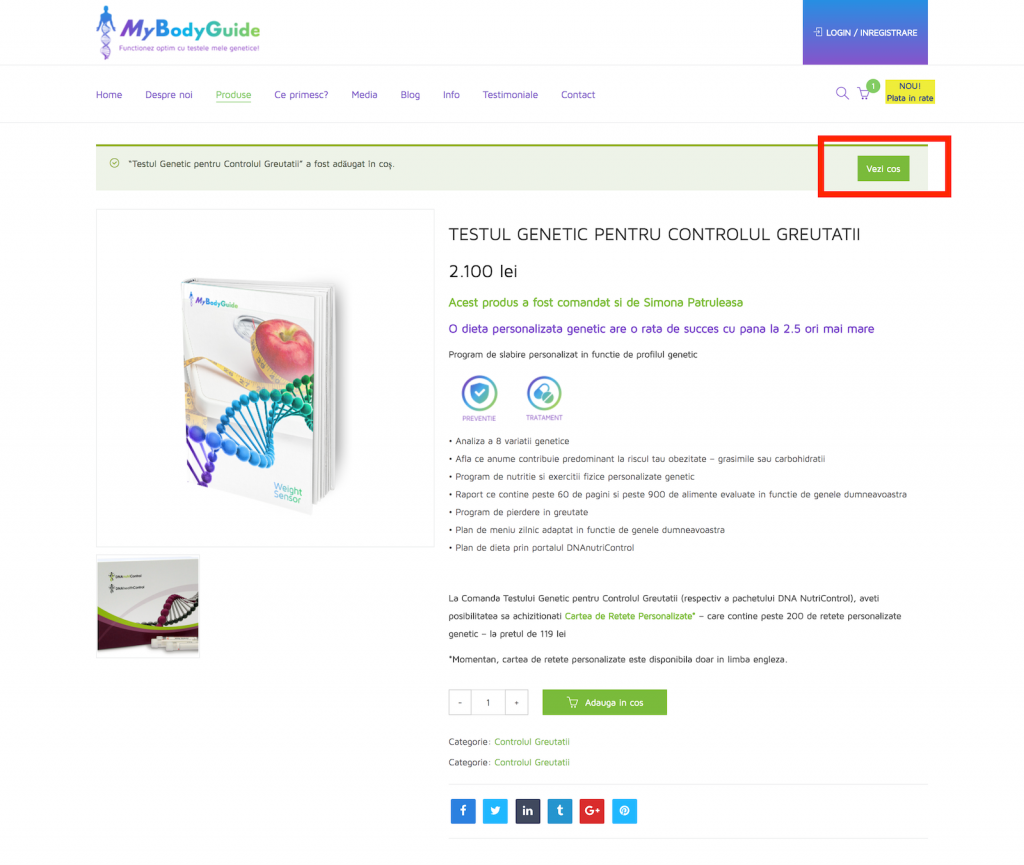Viewport: 1024px width, 865px height.
Task: Share product on Tumblr
Action: click(560, 811)
